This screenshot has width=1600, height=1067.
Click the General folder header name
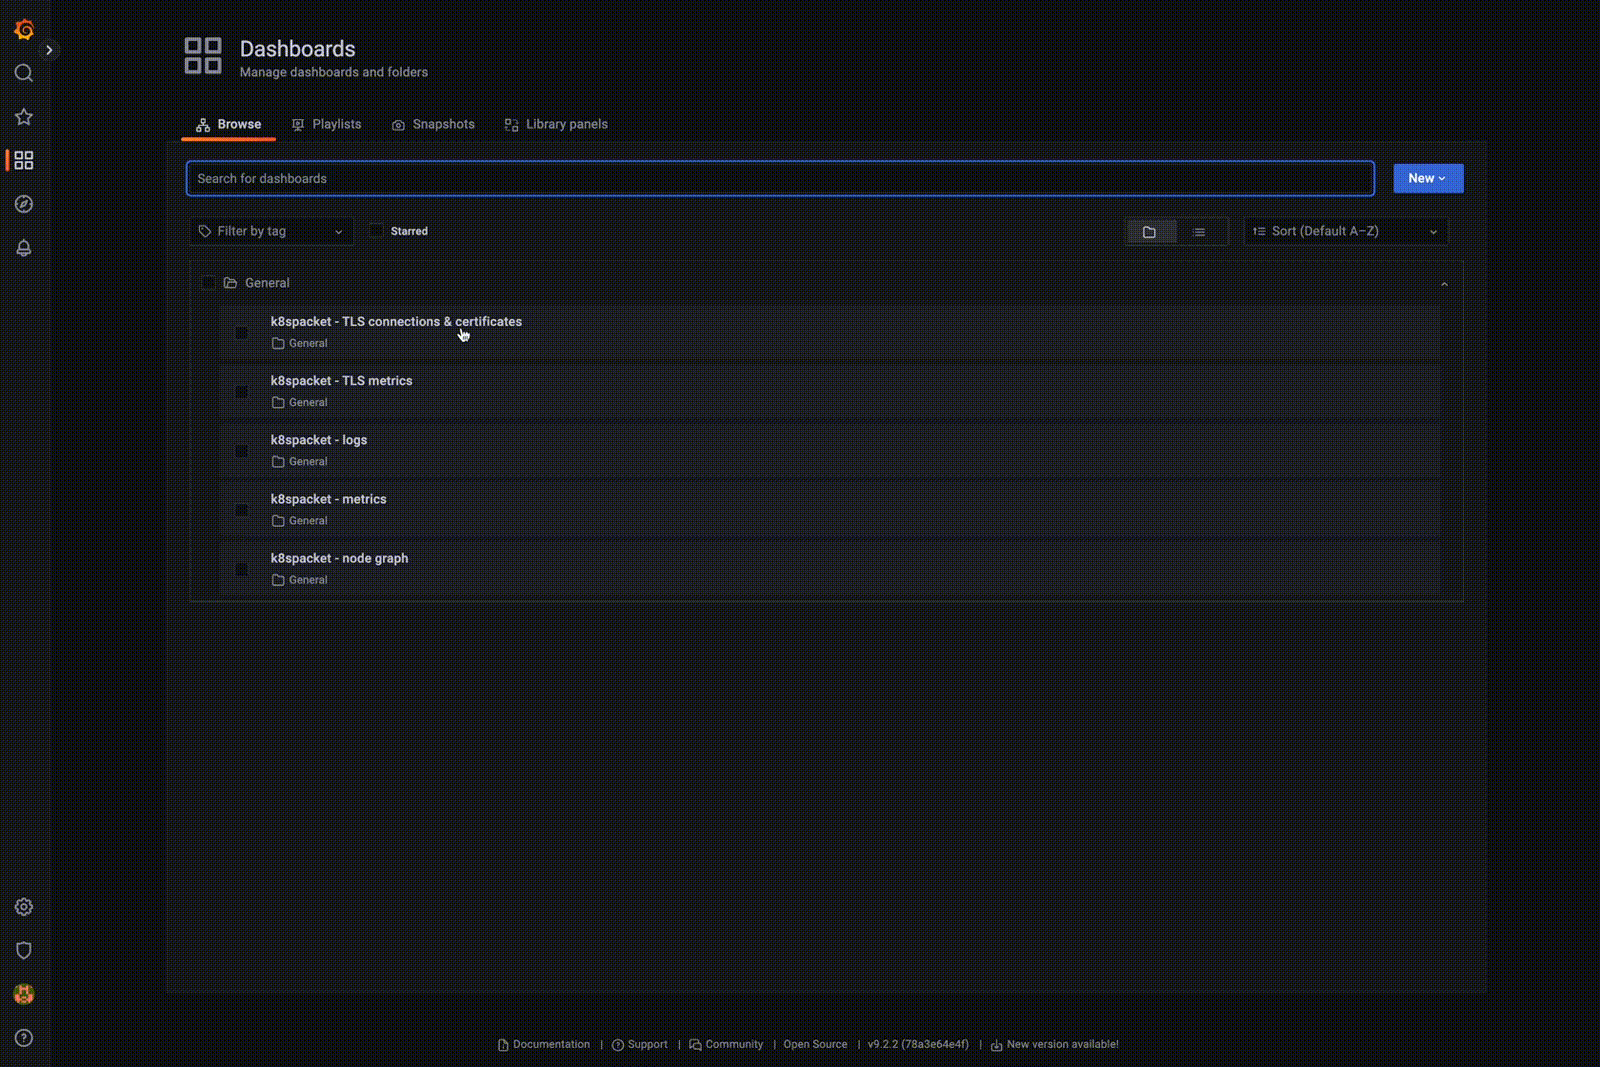[267, 283]
